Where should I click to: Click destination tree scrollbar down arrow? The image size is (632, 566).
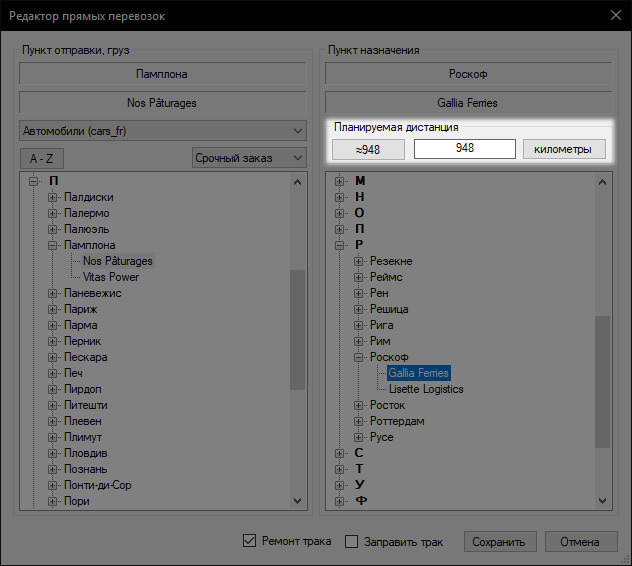coord(603,501)
